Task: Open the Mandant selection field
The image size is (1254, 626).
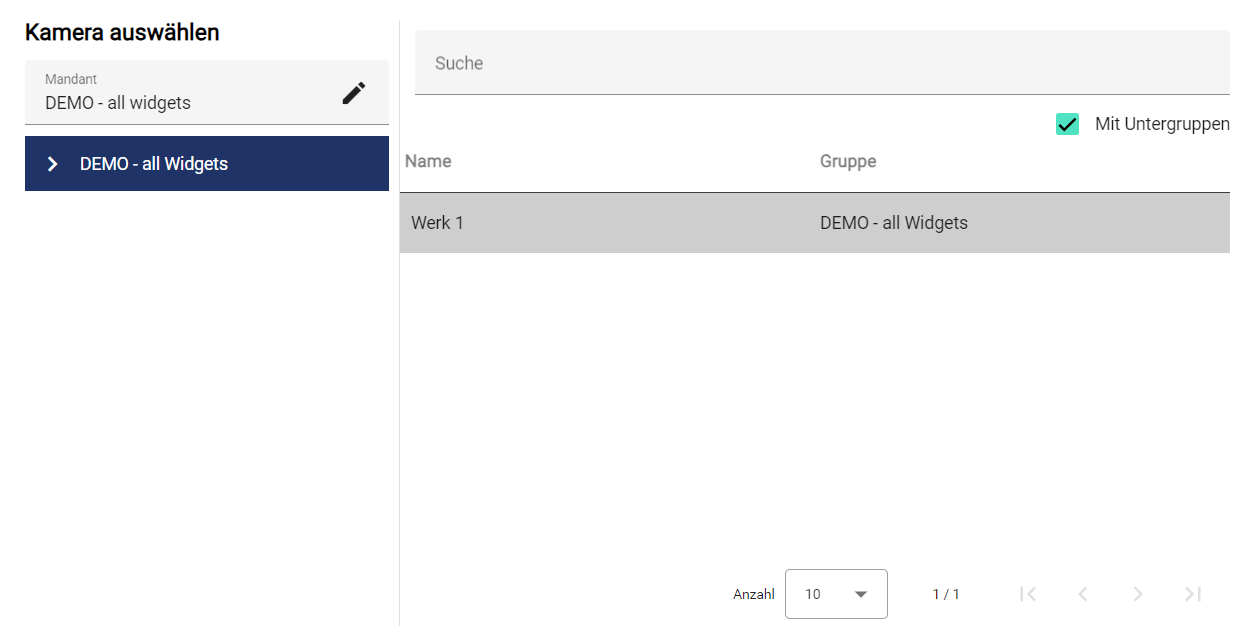Action: 180,93
